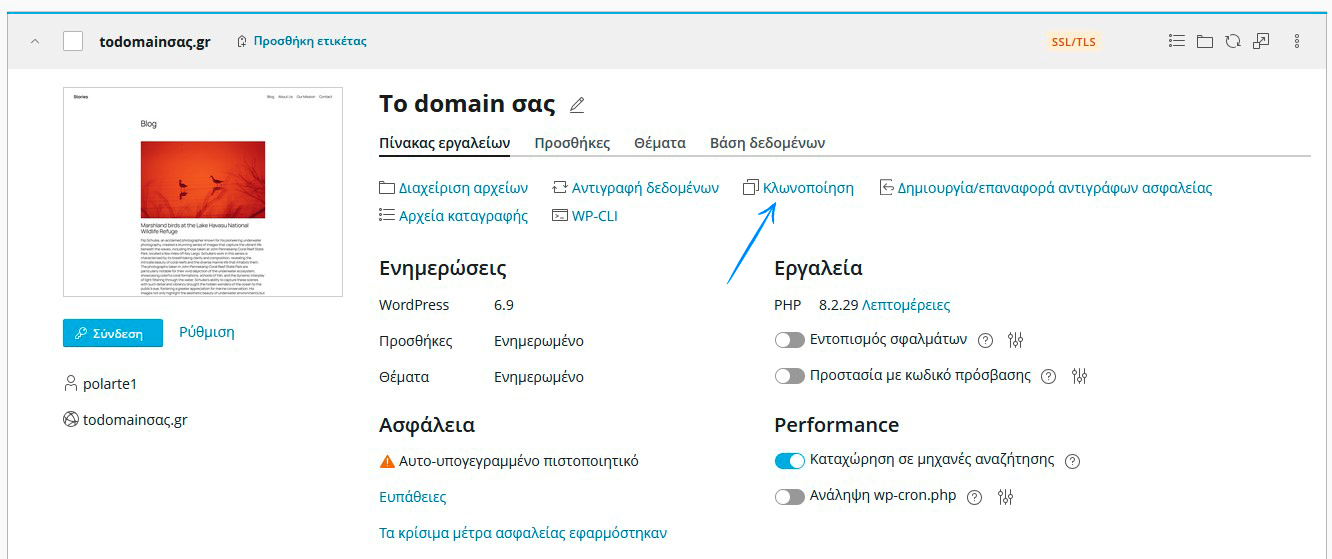Open the file manager folder icon in header
The width and height of the screenshot is (1332, 559).
pos(1205,41)
